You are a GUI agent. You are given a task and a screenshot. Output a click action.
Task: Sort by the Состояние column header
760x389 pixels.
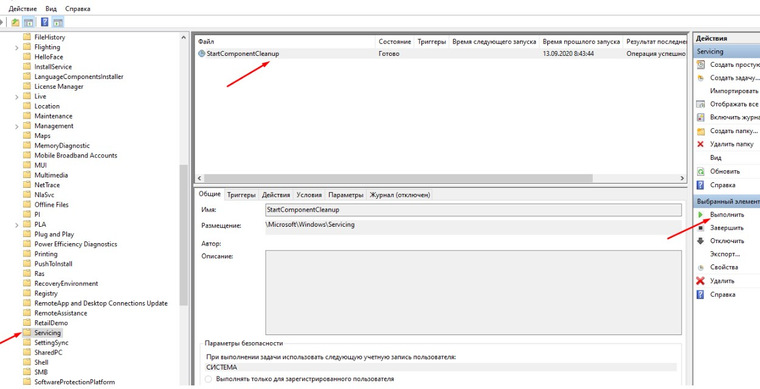click(x=395, y=42)
